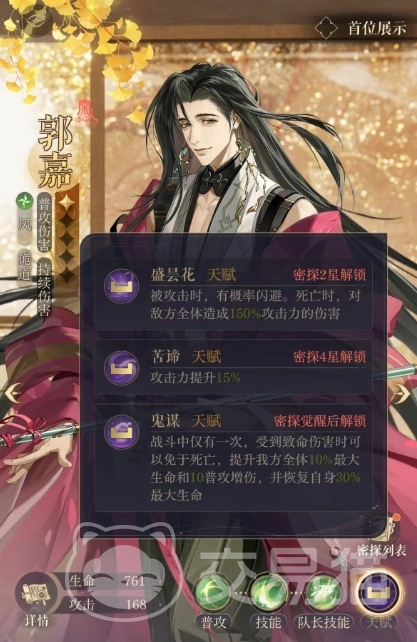Image resolution: width=417 pixels, height=642 pixels.
Task: Open the 鬼谋 talent description entry
Action: (x=233, y=458)
